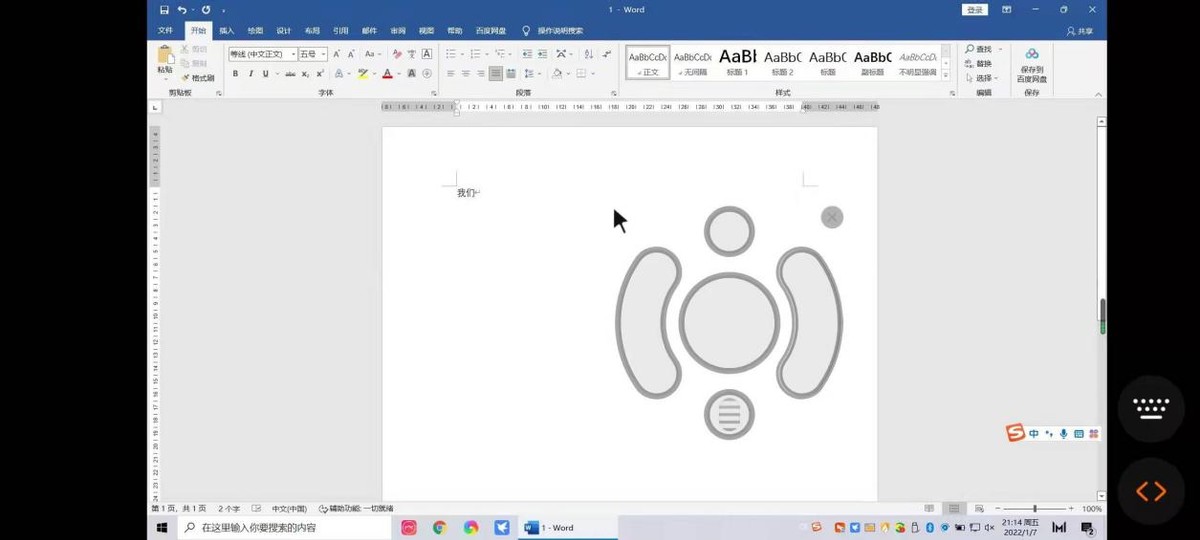Click the Numbering list icon

[x=476, y=54]
